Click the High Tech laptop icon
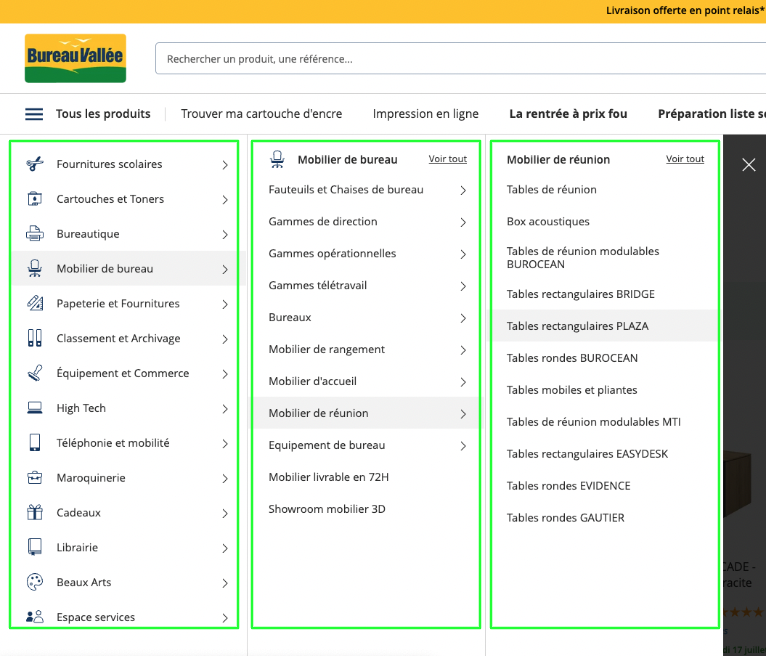Screen dimensions: 767x656 click(x=35, y=407)
